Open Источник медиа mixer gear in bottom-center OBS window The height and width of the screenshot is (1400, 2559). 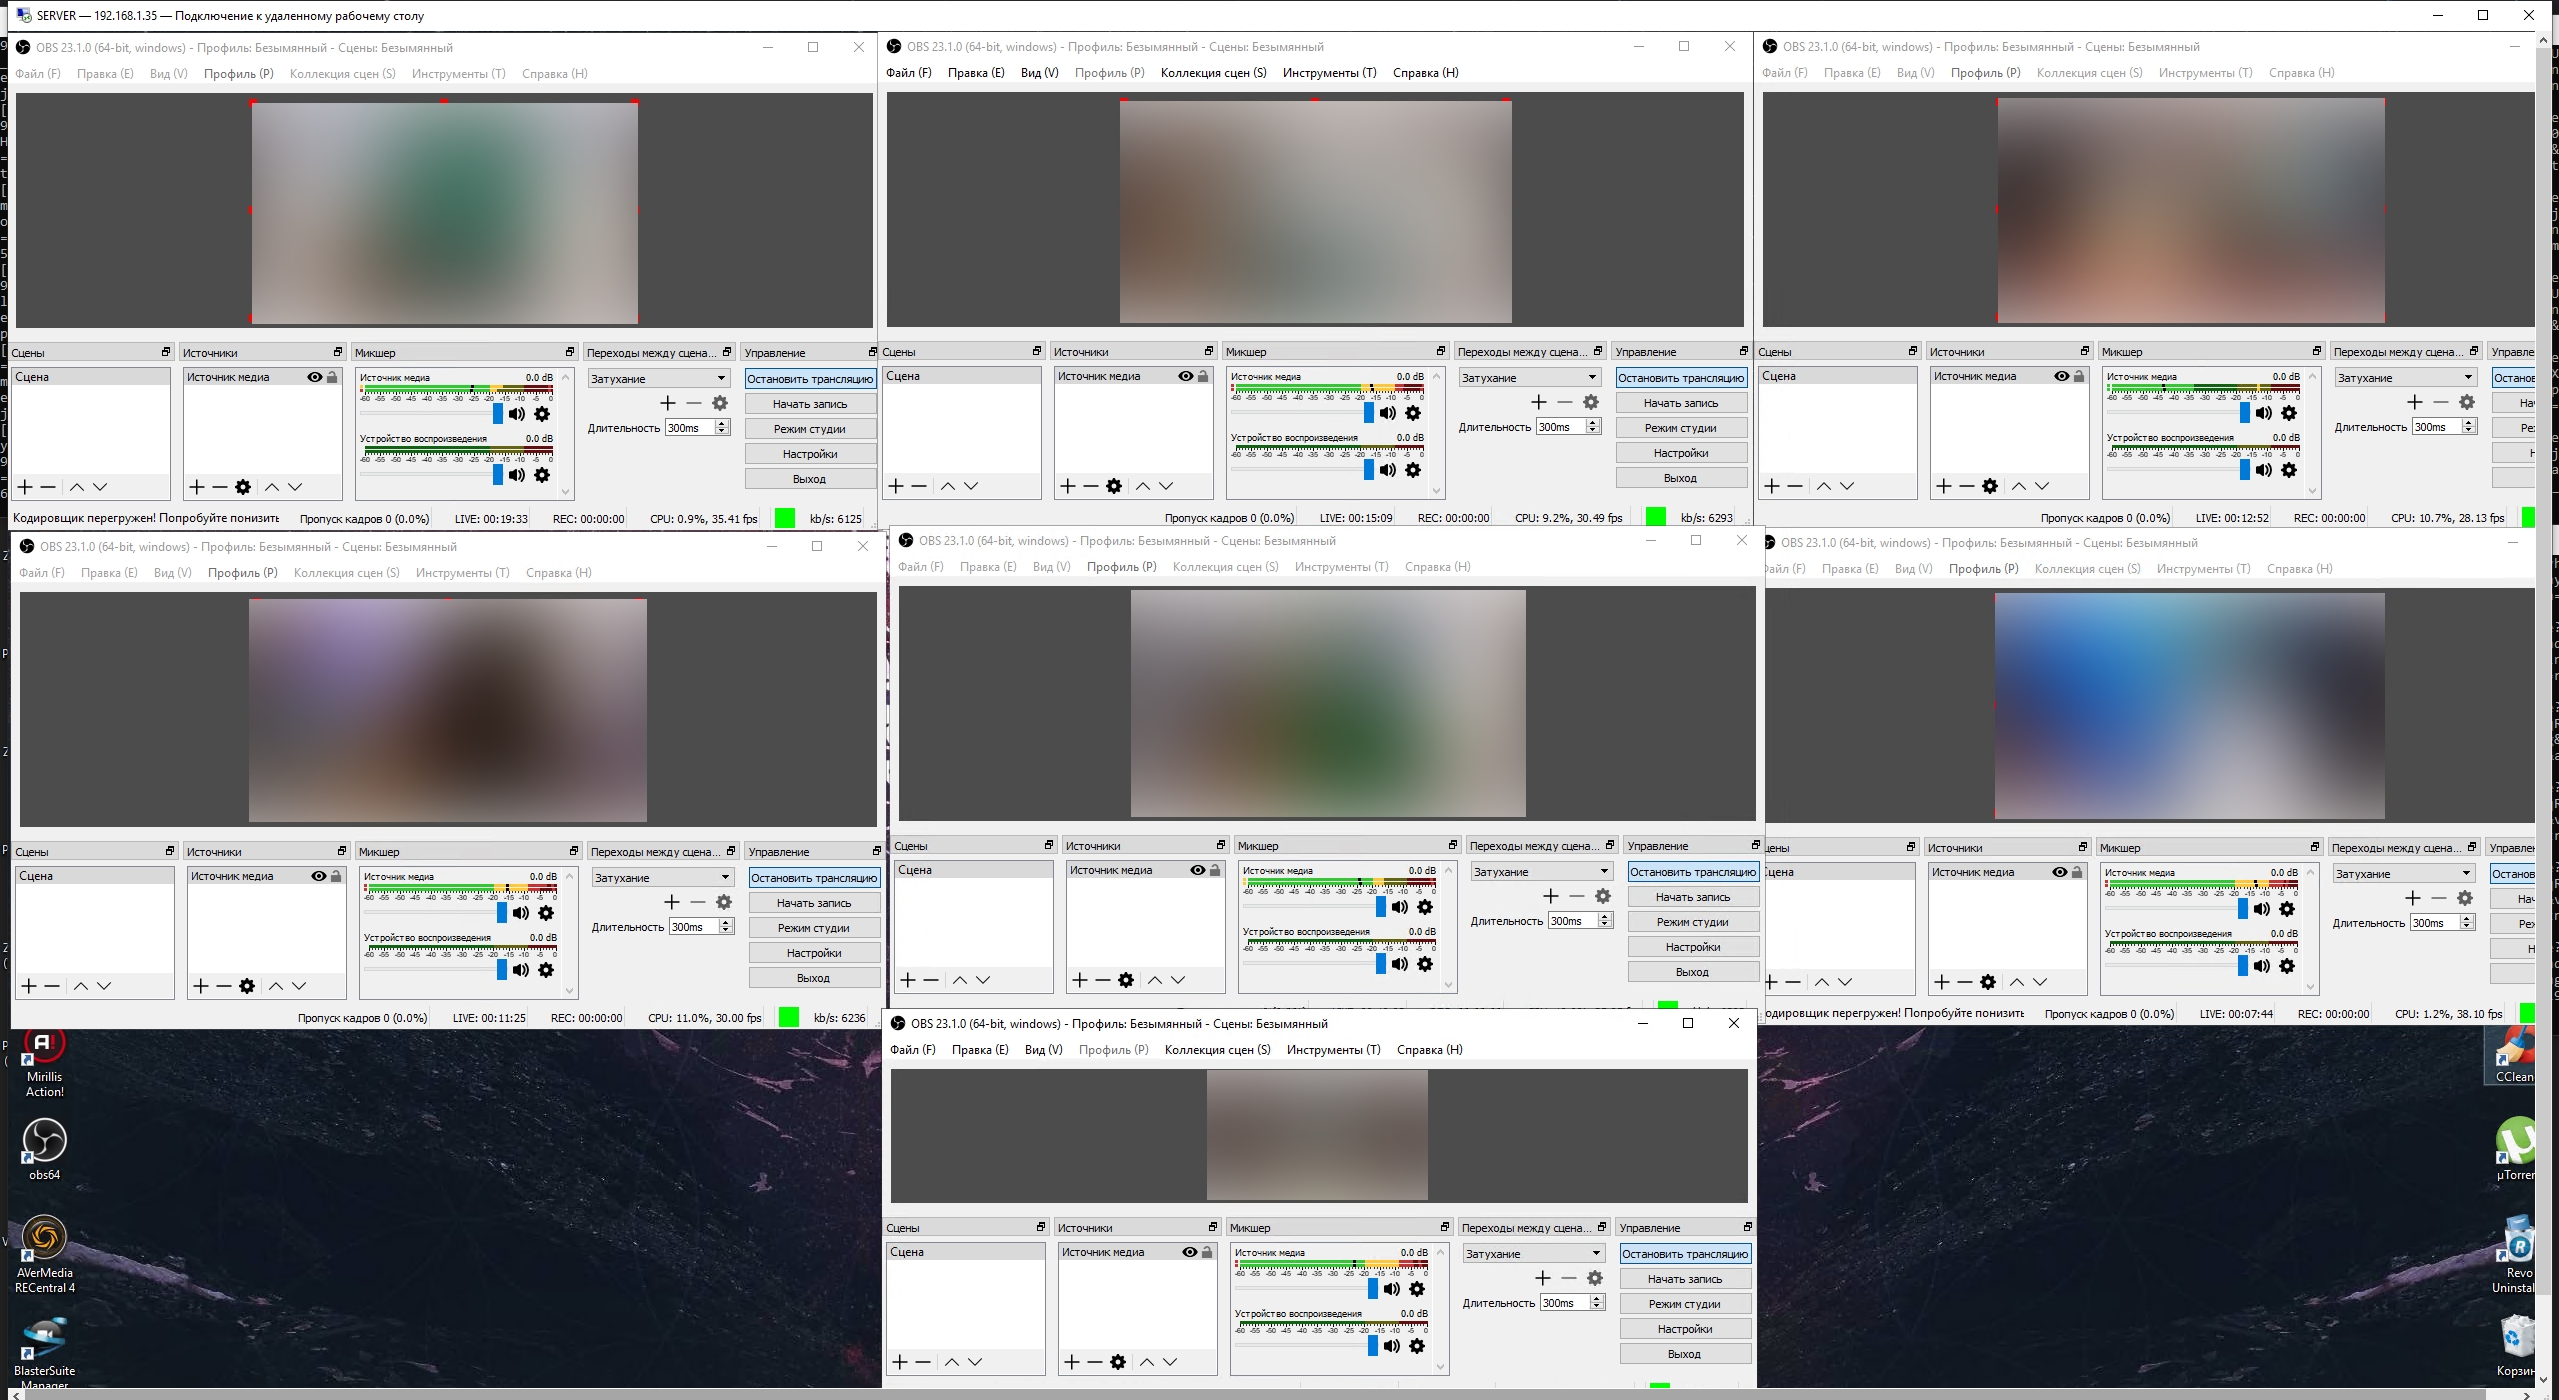pos(1417,1289)
